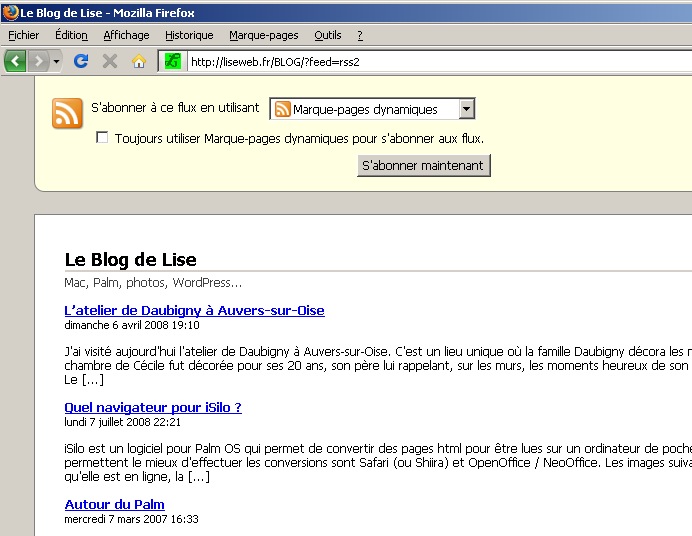Viewport: 692px width, 536px height.
Task: Open the Marque-pages dynamiques dropdown
Action: coord(372,109)
